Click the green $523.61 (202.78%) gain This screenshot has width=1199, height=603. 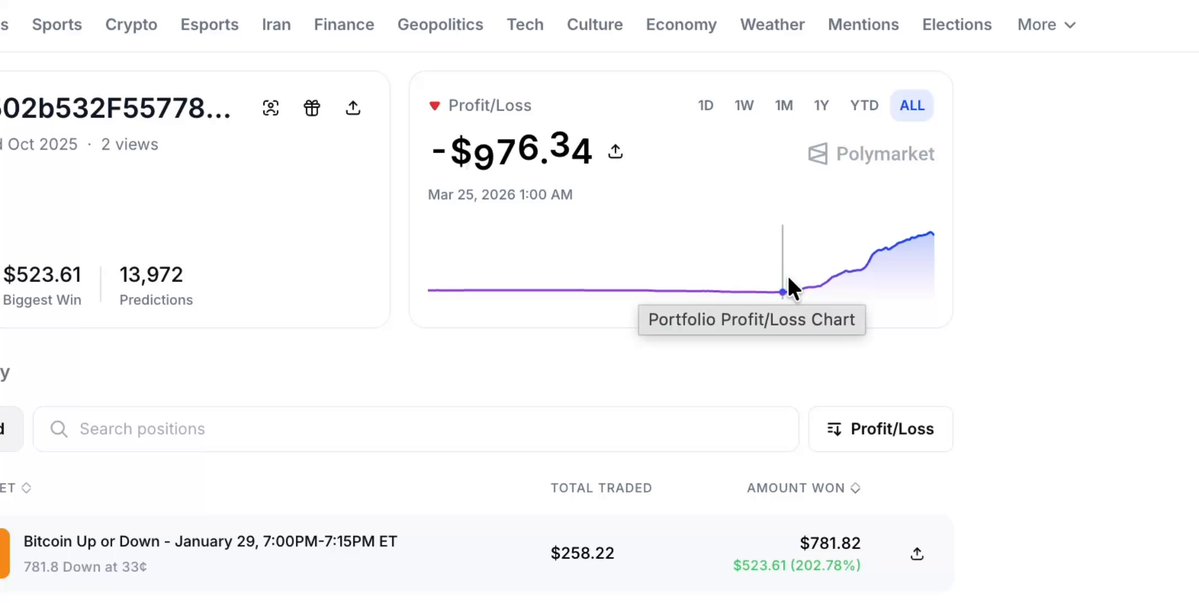797,566
